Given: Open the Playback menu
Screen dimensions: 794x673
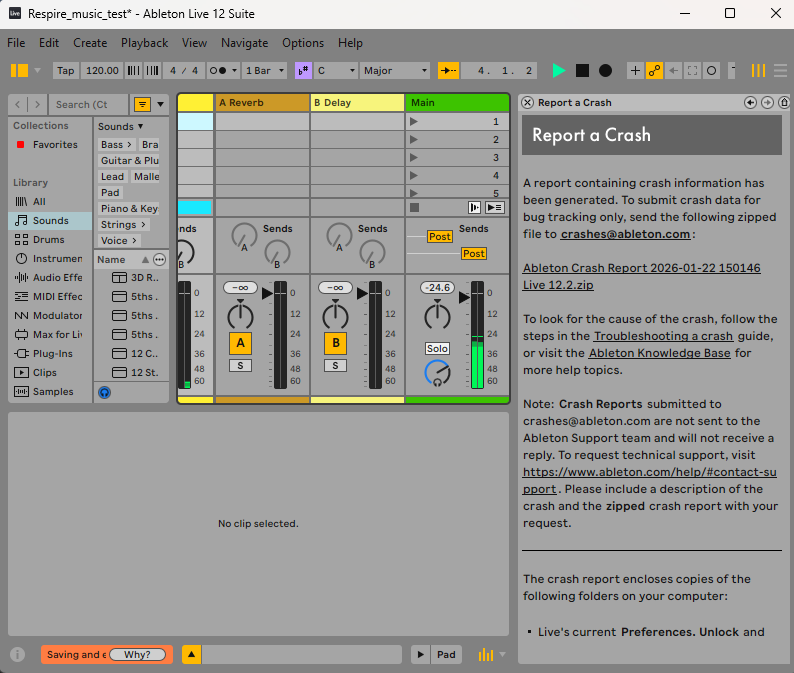Looking at the screenshot, I should 144,43.
